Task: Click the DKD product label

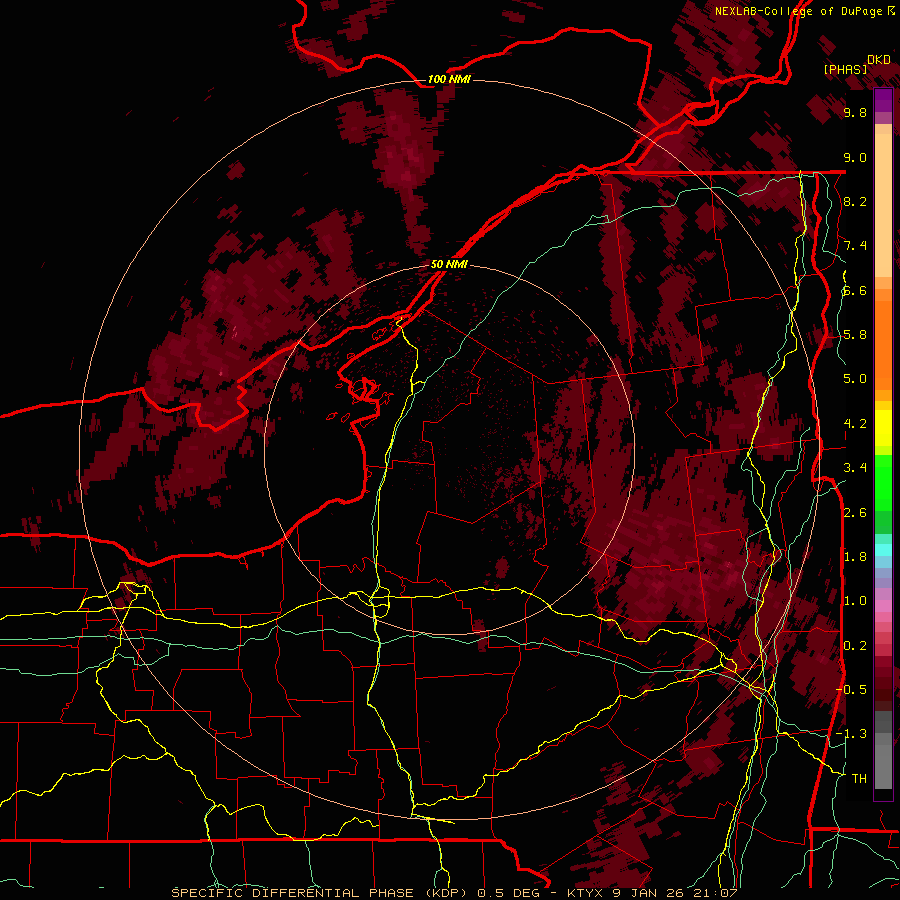Action: click(879, 59)
